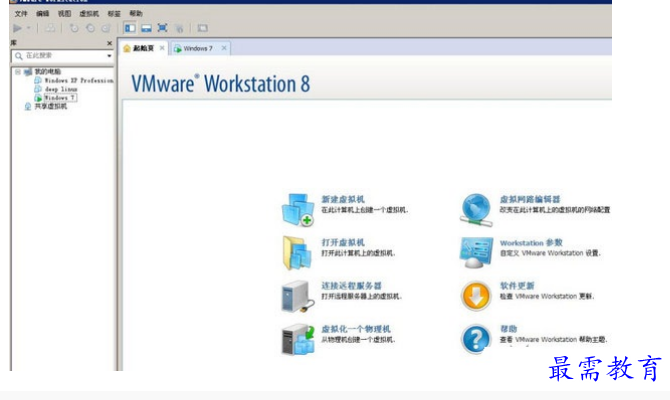Image resolution: width=670 pixels, height=400 pixels.
Task: Collapse the 我的电脑 tree node
Action: click(x=18, y=71)
